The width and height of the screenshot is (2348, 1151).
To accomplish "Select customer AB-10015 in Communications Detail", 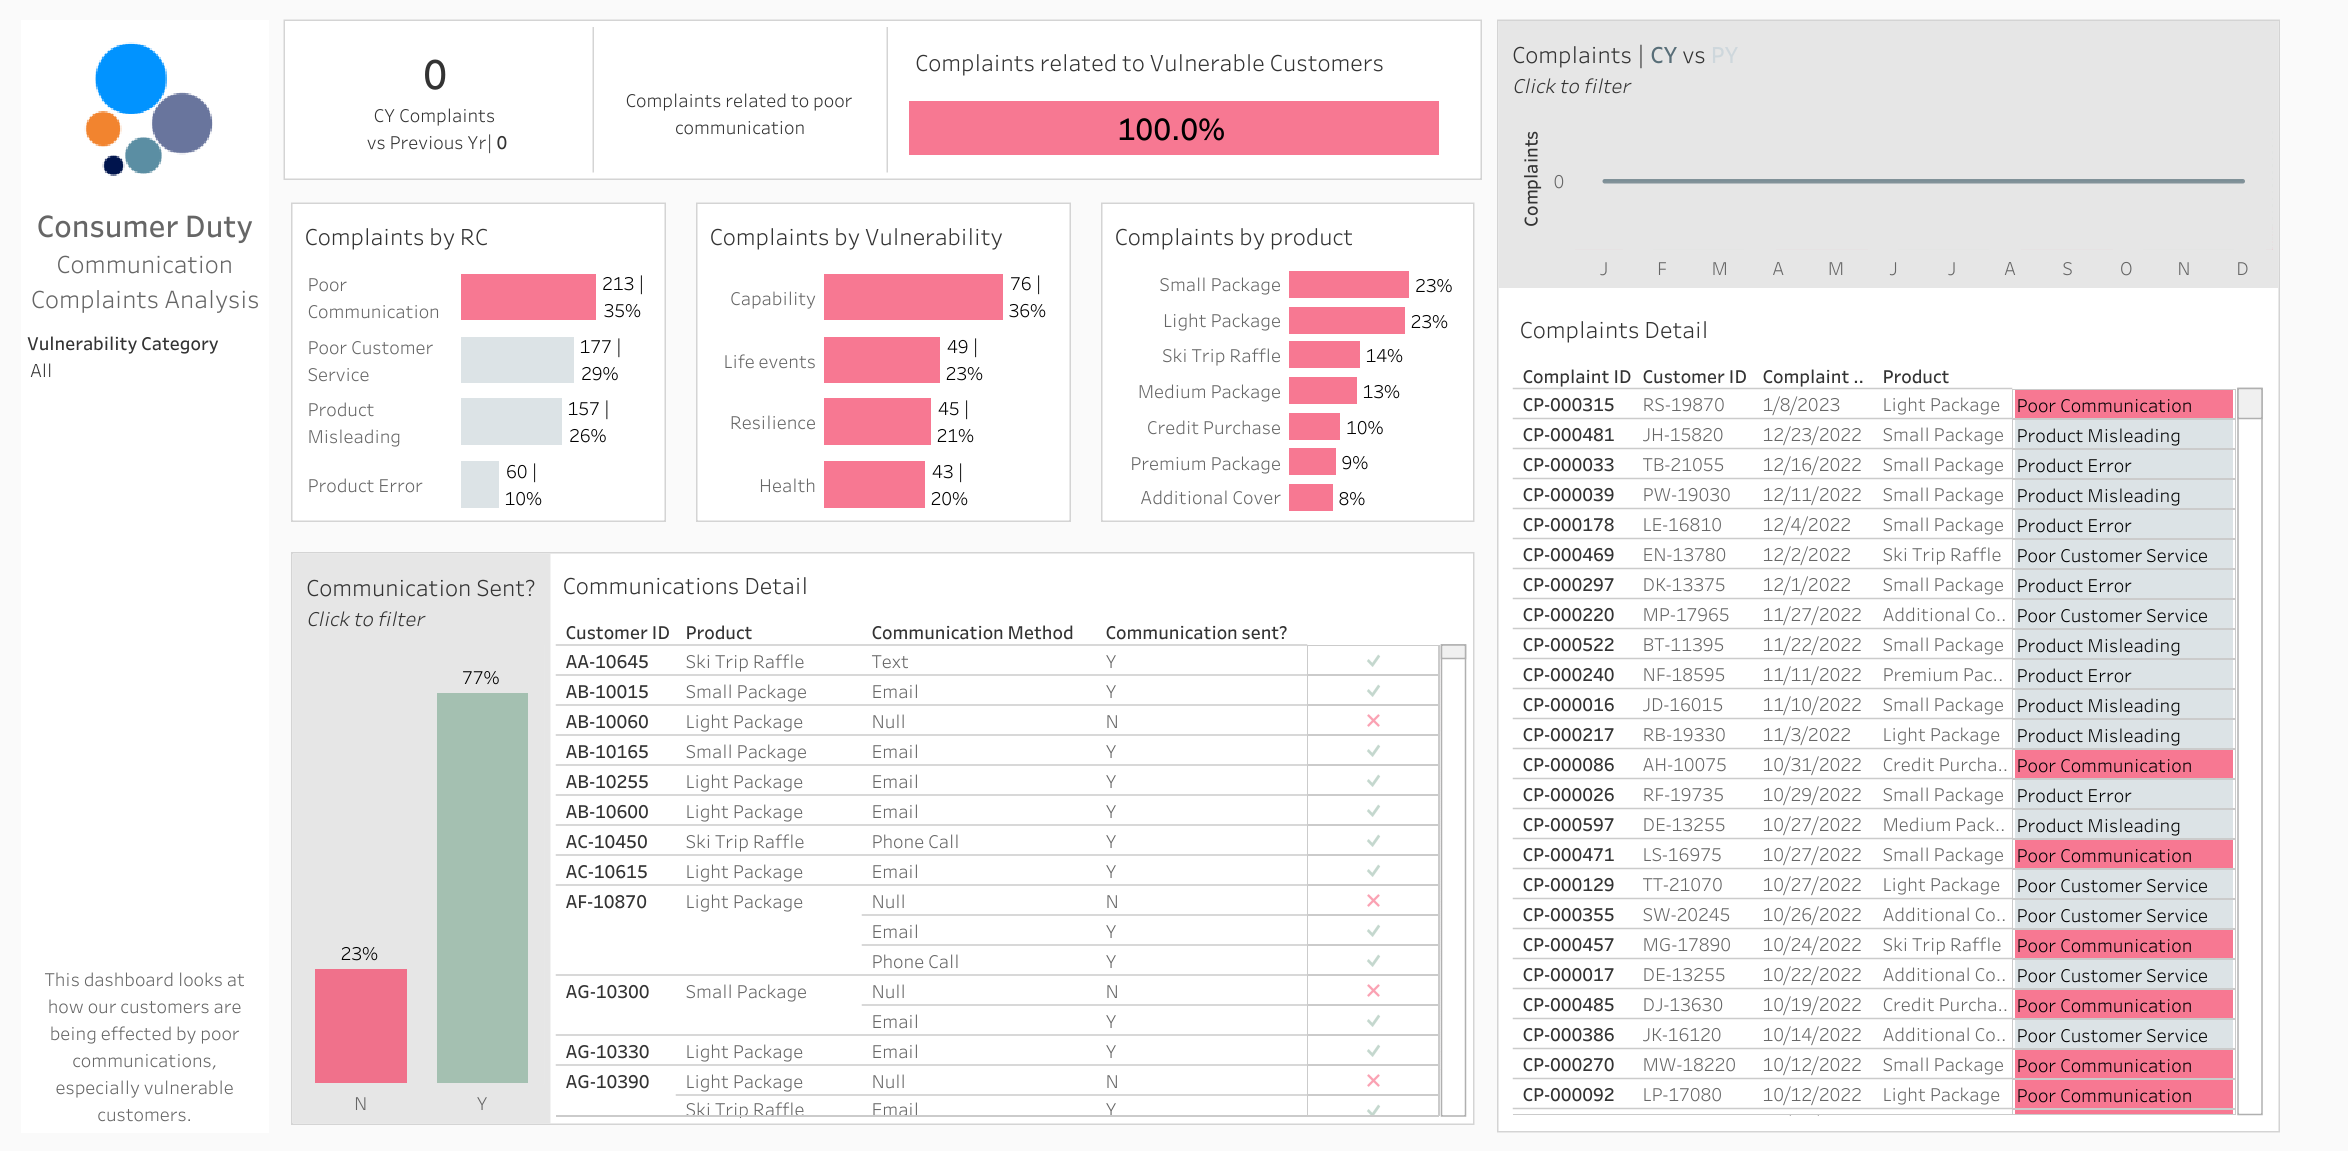I will 607,692.
